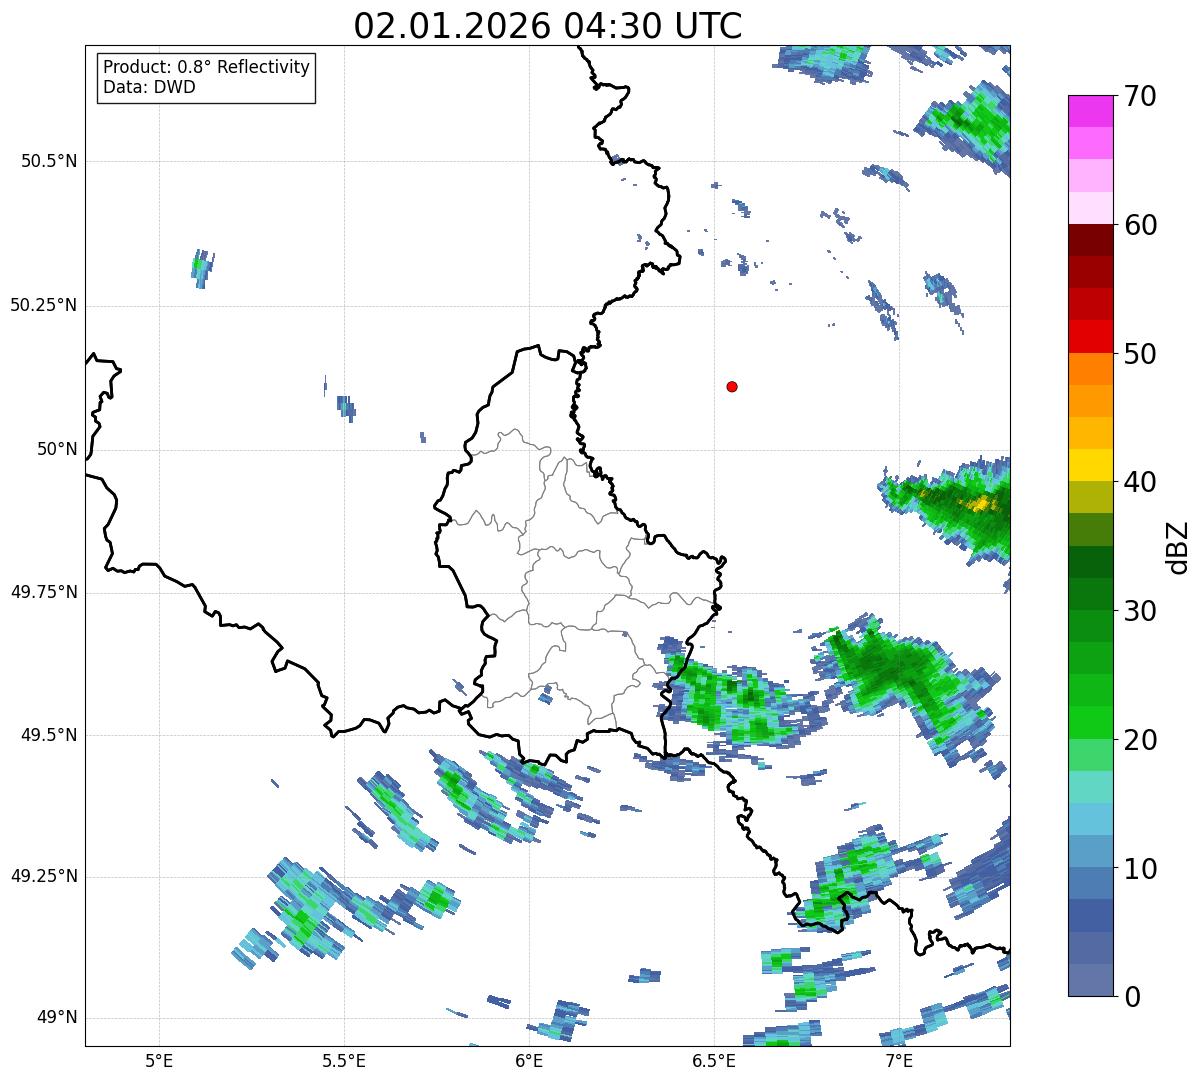
Task: Click the 6.5°E longitude label
Action: [714, 1060]
